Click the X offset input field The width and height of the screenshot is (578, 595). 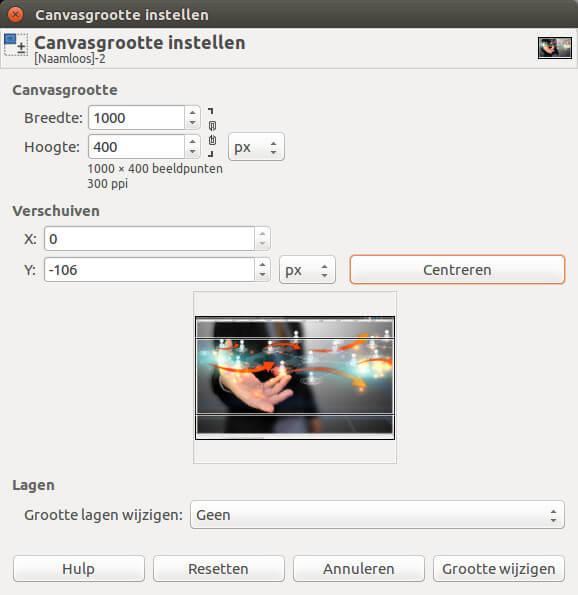pyautogui.click(x=149, y=239)
